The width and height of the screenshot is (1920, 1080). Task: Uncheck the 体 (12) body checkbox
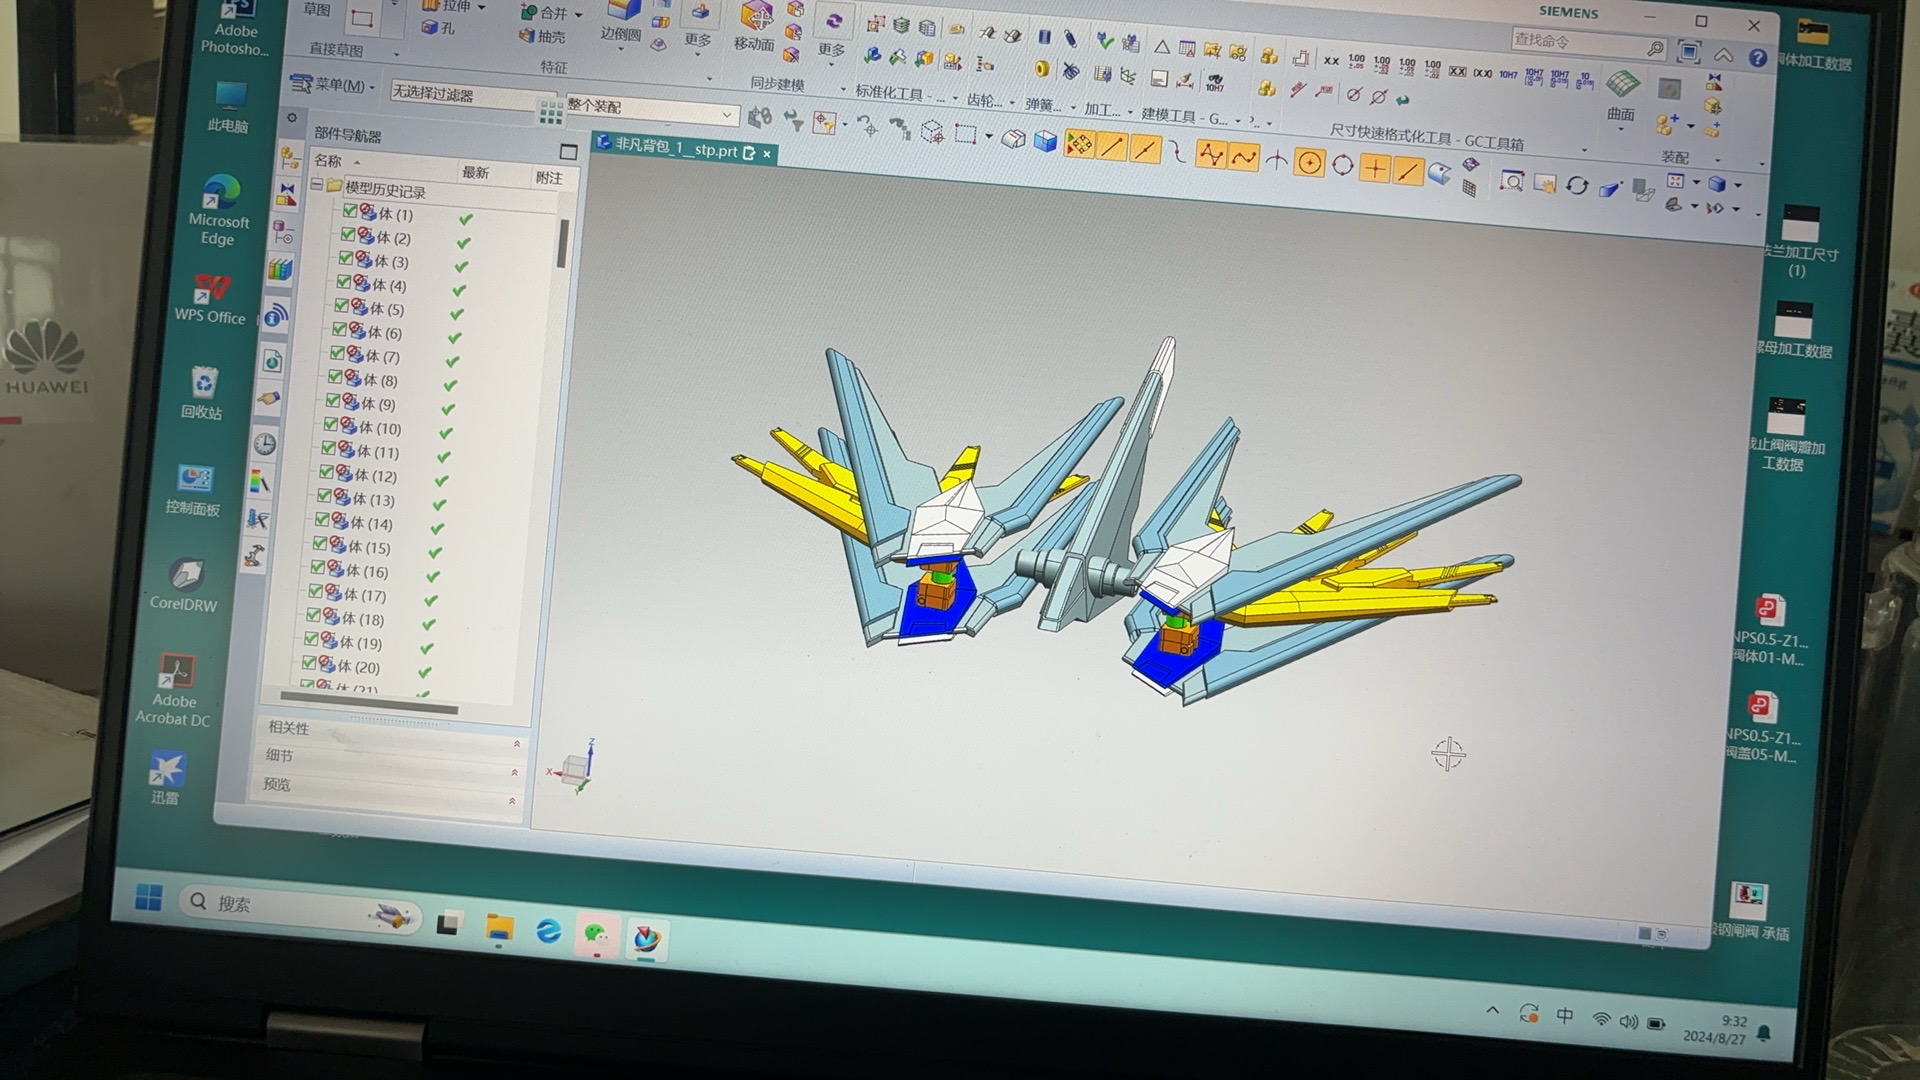(x=327, y=473)
